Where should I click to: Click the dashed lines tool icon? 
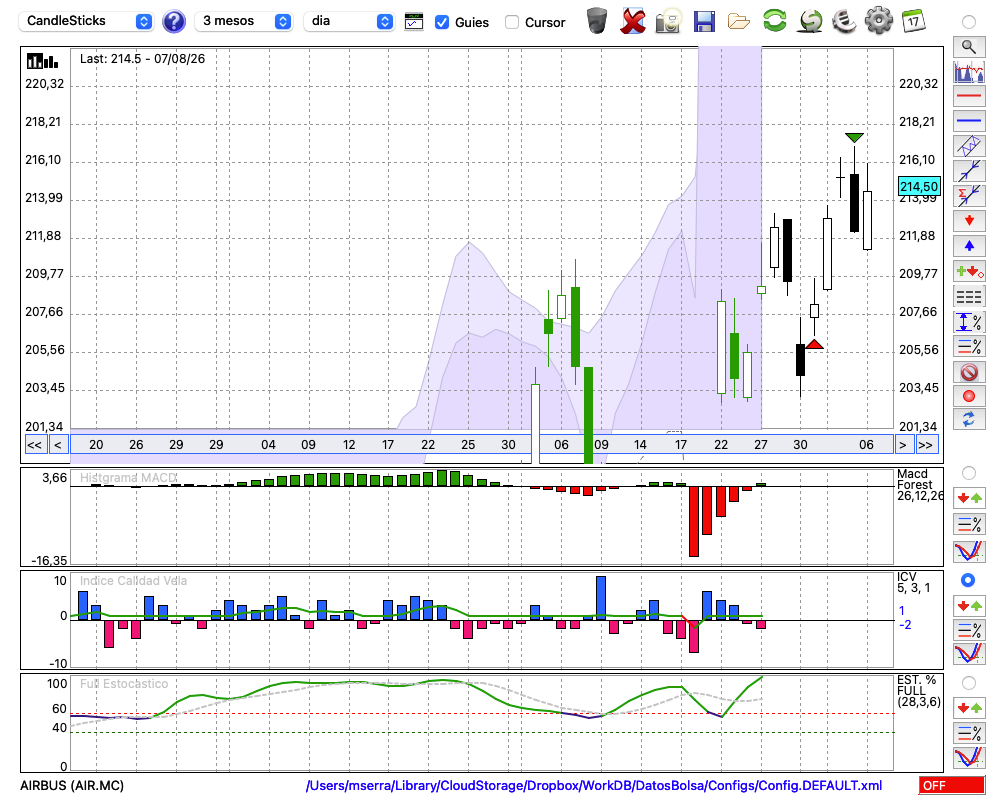coord(969,297)
